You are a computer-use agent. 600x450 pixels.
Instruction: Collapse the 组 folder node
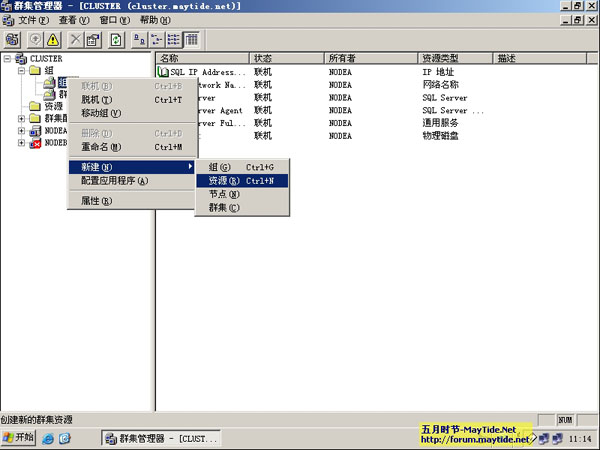click(x=22, y=71)
